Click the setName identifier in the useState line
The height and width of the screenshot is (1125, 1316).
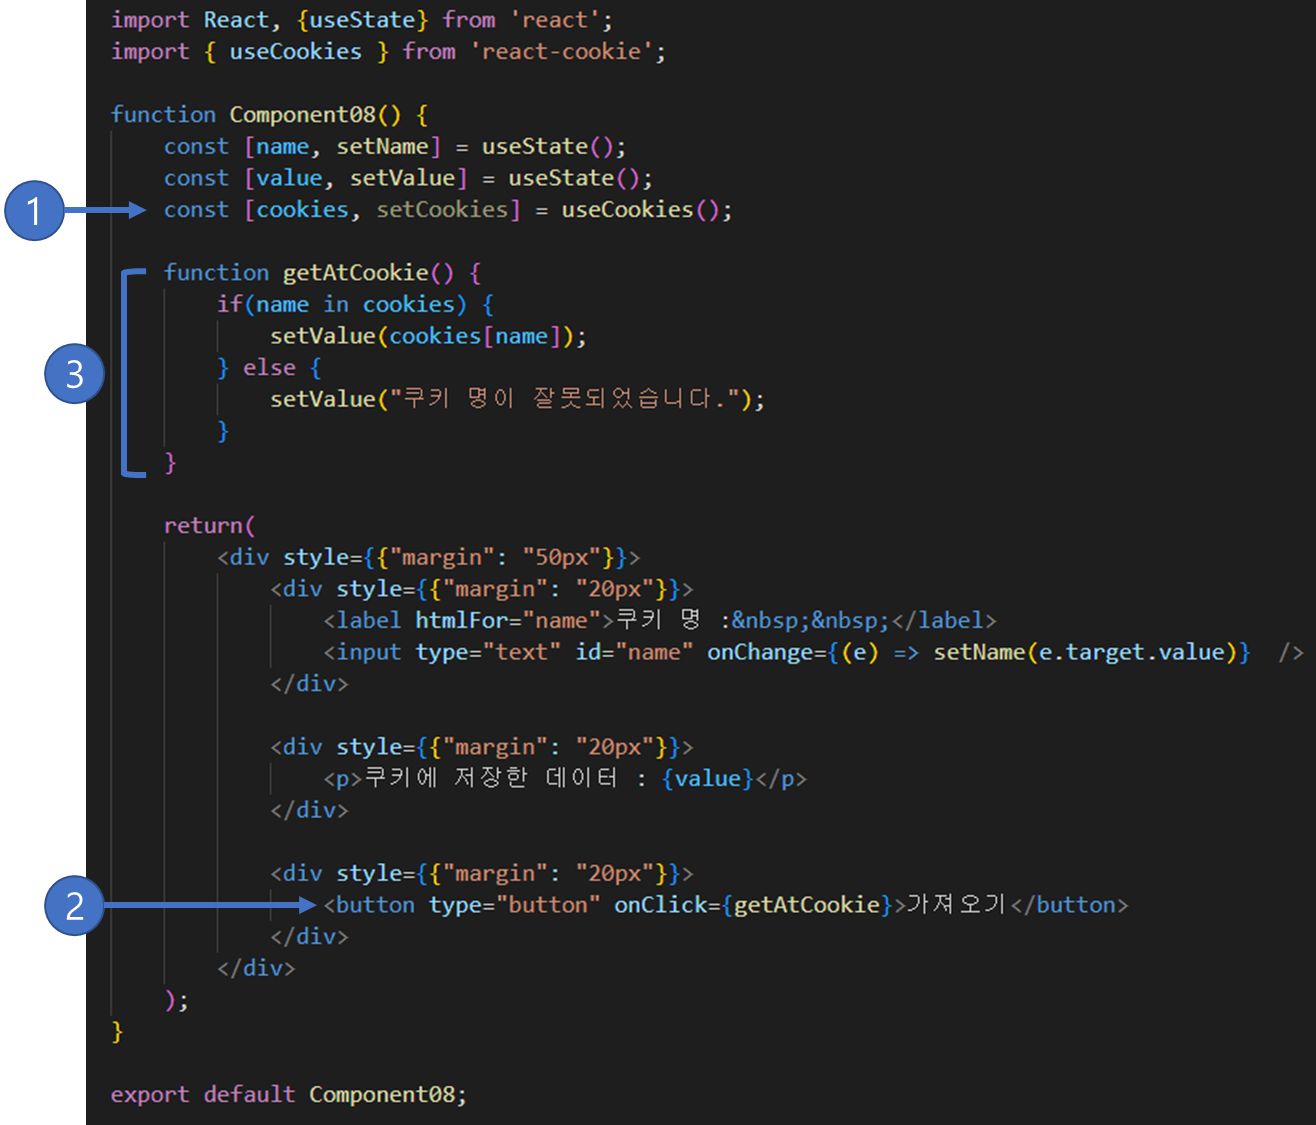tap(382, 147)
